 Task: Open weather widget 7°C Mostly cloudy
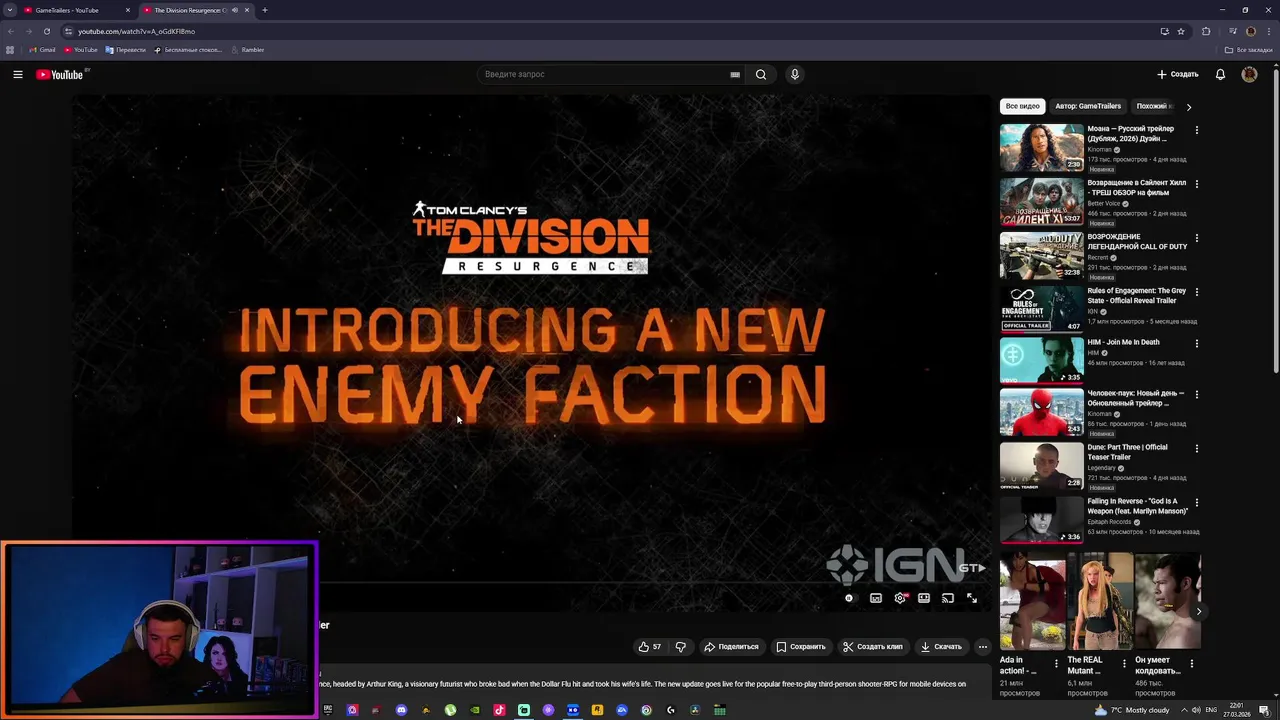(x=1131, y=710)
